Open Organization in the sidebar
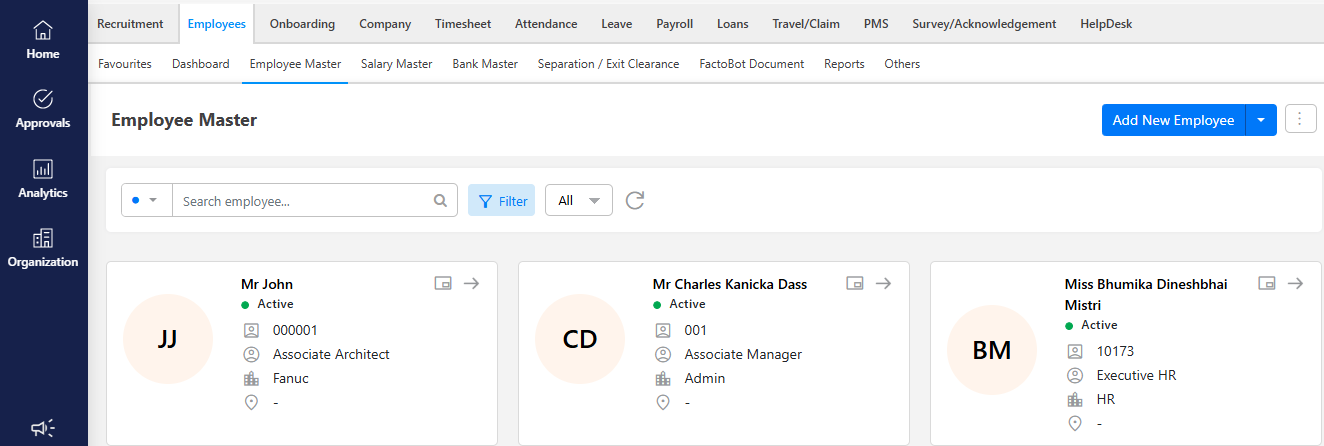 point(43,248)
